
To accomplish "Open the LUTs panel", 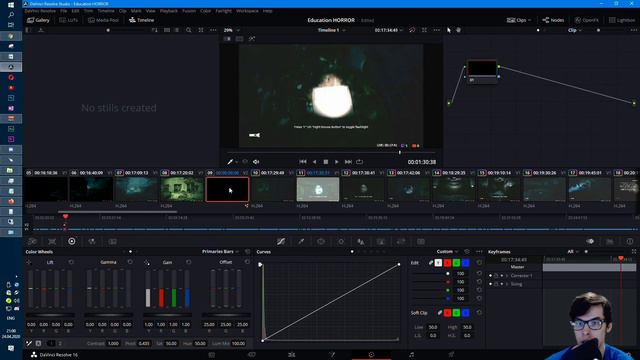I will pyautogui.click(x=68, y=20).
